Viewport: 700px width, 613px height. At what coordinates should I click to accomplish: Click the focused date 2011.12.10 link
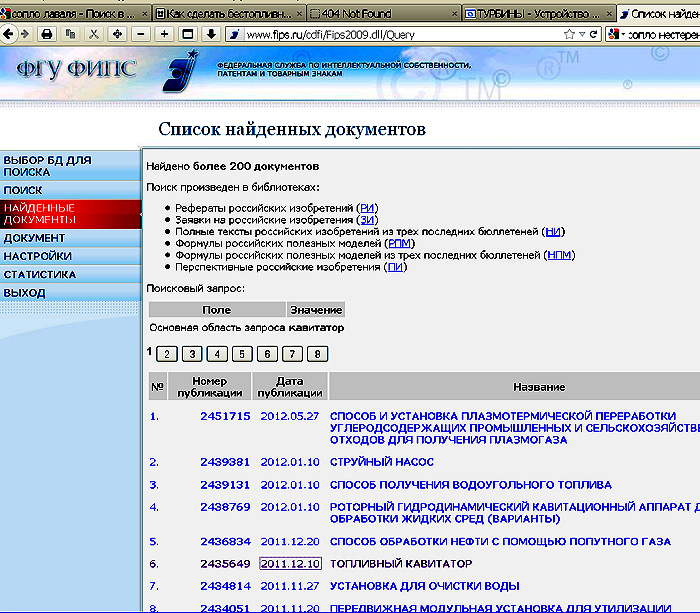tap(290, 564)
